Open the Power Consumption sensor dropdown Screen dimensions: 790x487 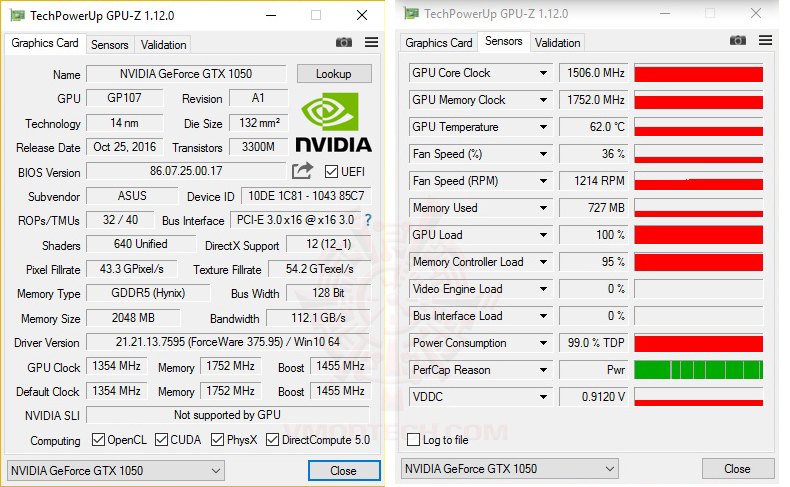pos(543,343)
